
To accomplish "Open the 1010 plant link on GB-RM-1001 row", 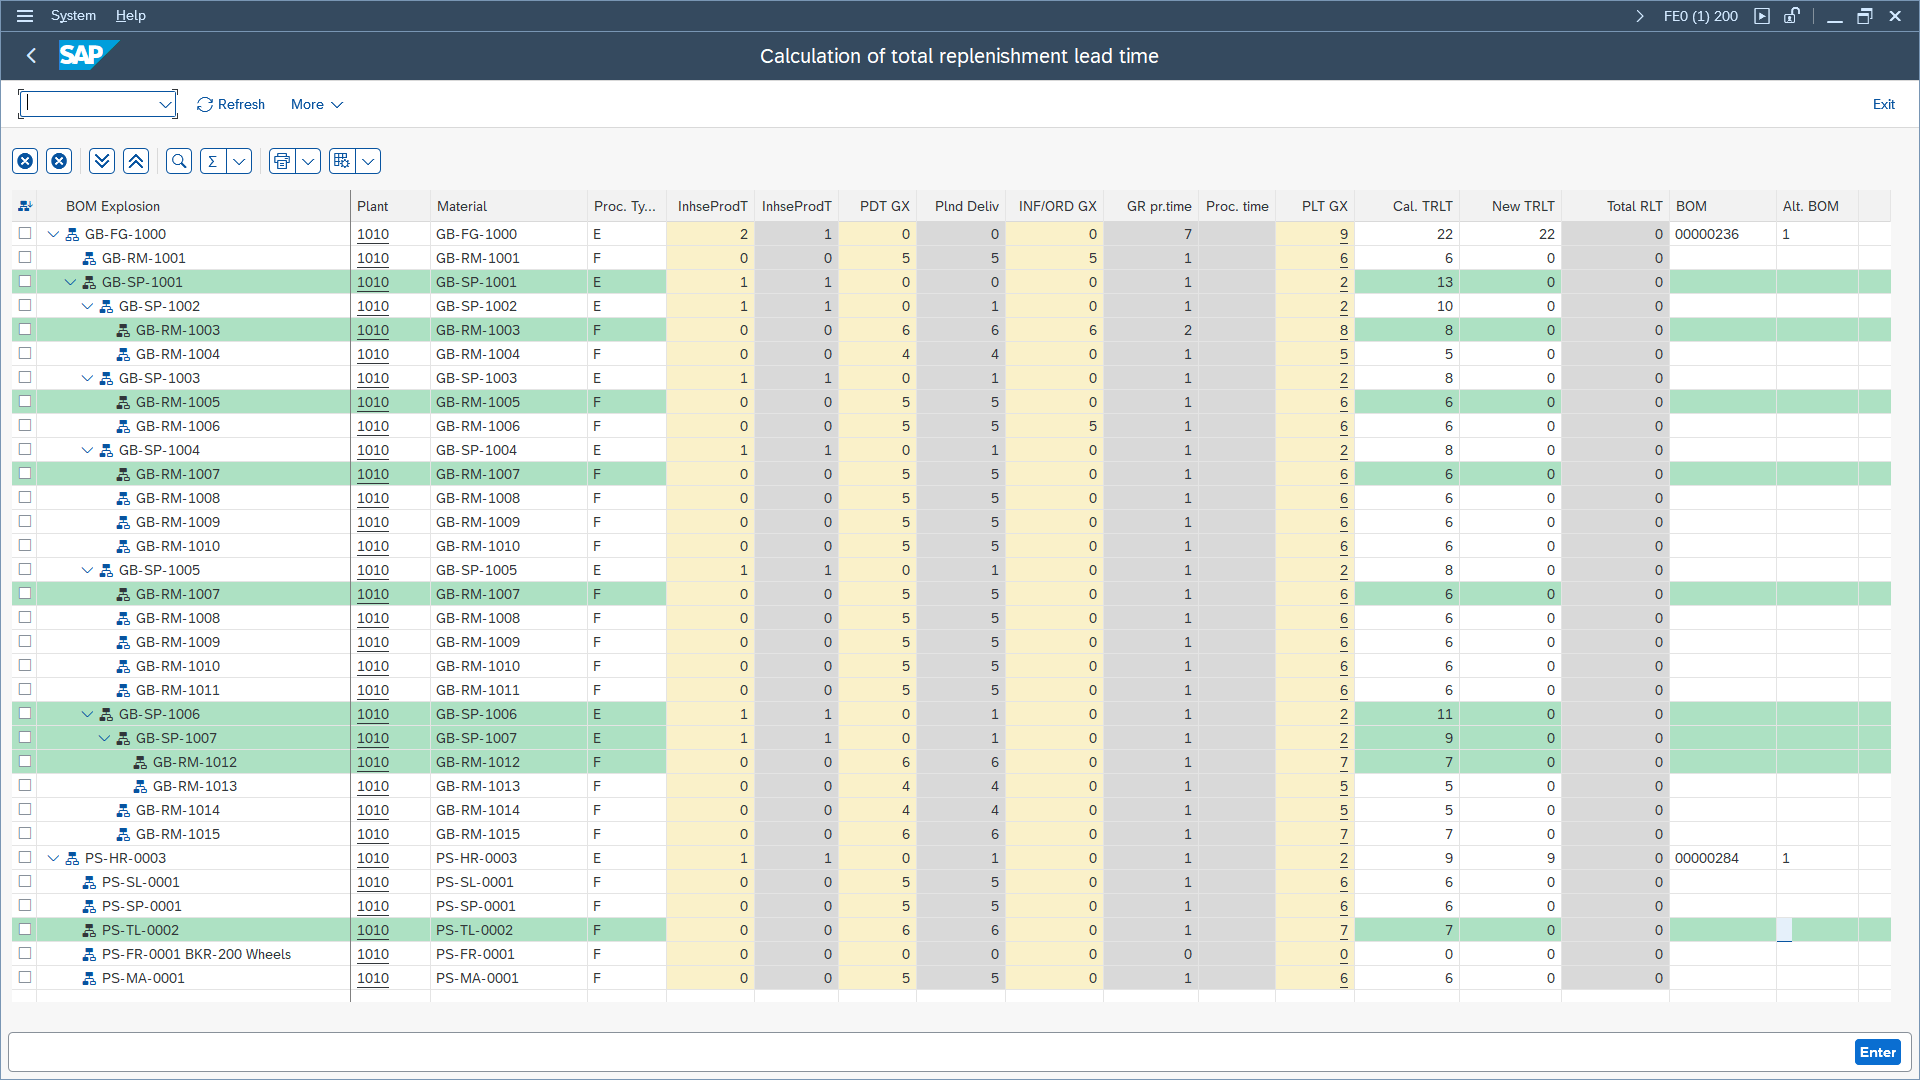I will 372,258.
